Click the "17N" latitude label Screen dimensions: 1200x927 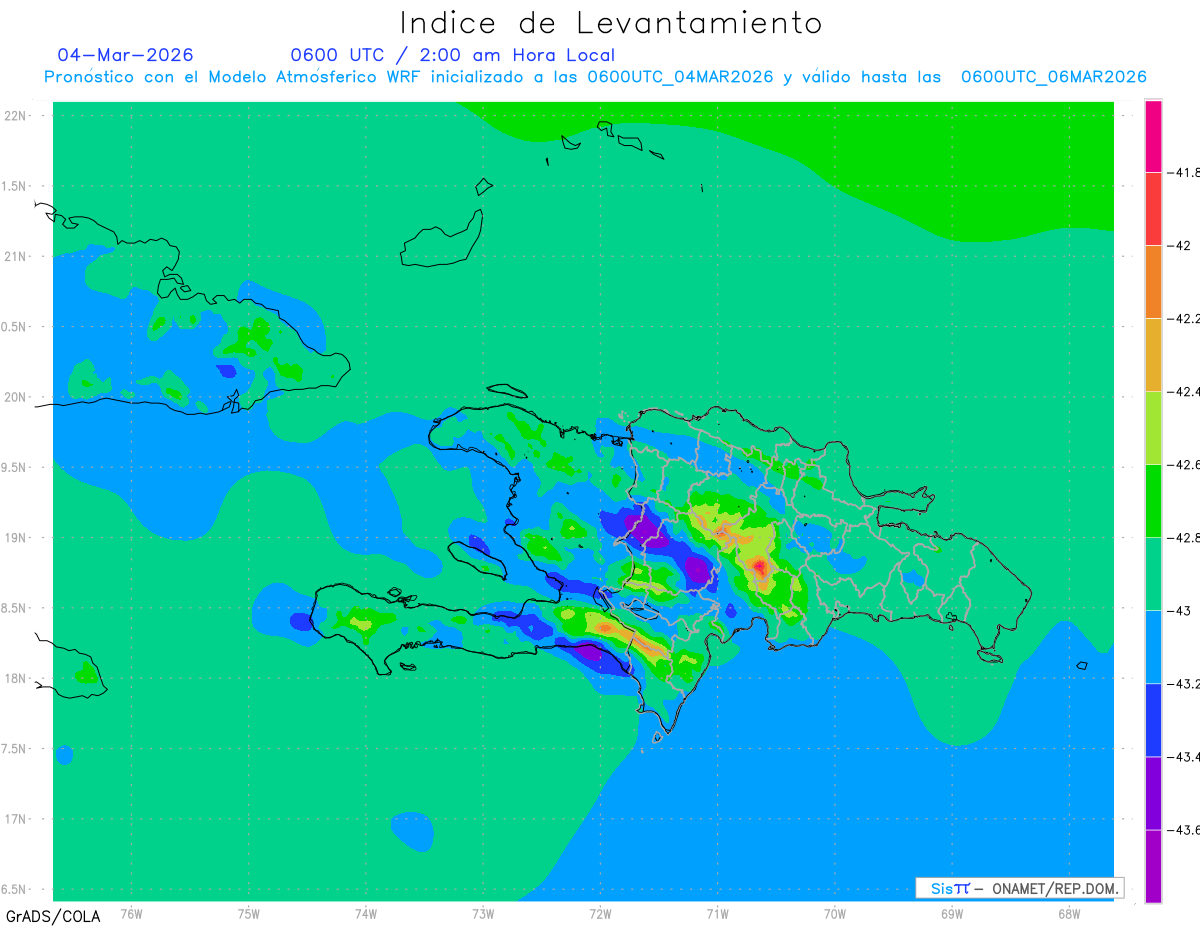coord(16,819)
